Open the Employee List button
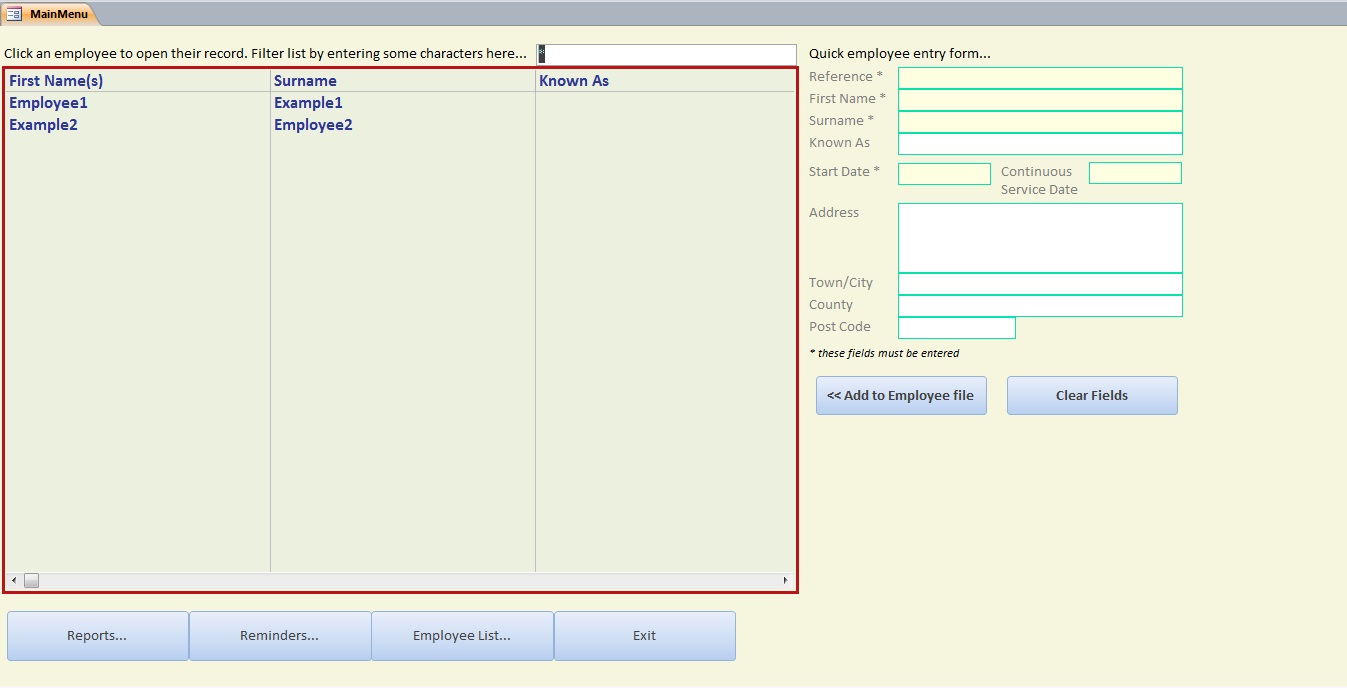This screenshot has width=1347, height=688. 462,636
